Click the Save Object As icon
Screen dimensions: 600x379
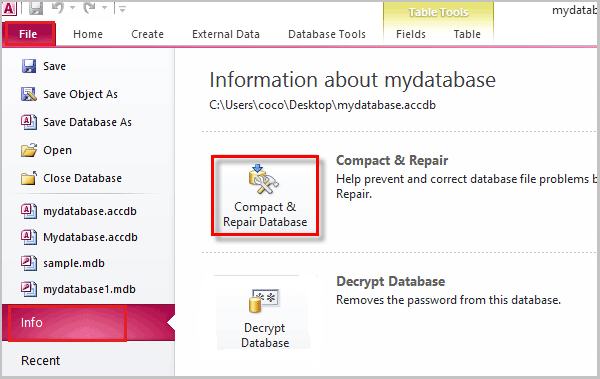point(29,94)
